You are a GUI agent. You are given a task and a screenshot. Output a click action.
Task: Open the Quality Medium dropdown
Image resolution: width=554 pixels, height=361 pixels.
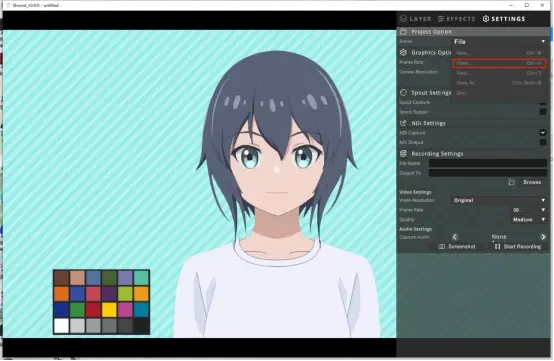coord(529,220)
